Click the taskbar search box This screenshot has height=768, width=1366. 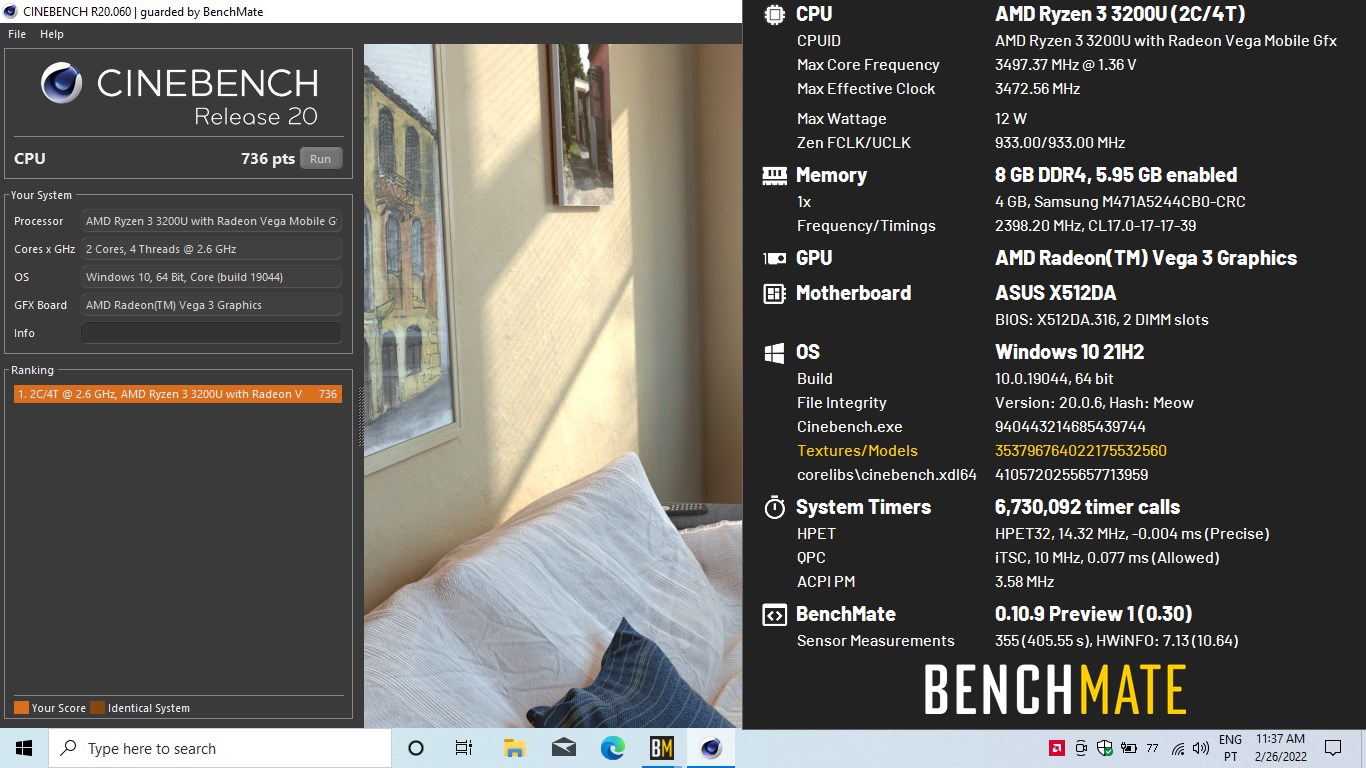pyautogui.click(x=220, y=748)
